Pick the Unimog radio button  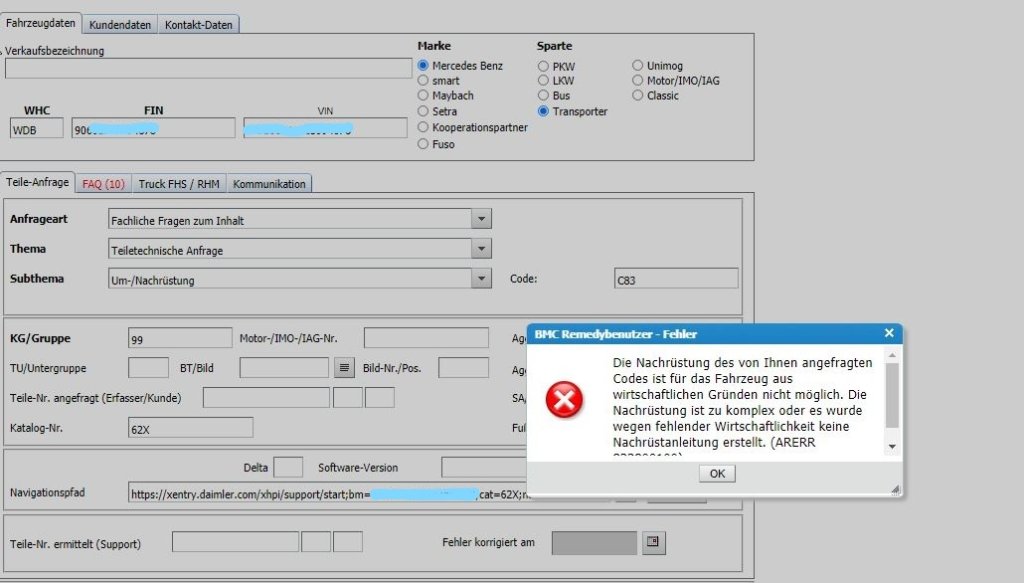pos(638,66)
